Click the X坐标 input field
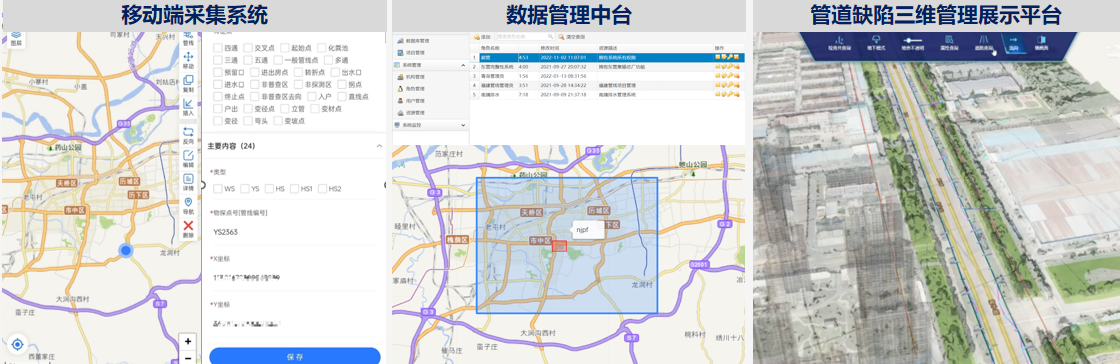Screen dimensions: 1120x364 (x=293, y=277)
